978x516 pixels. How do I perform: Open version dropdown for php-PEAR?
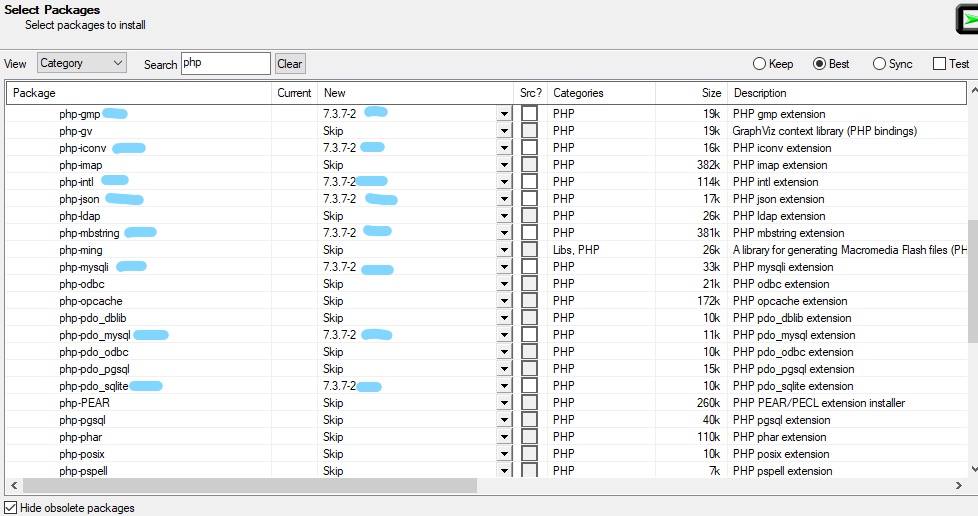click(504, 403)
